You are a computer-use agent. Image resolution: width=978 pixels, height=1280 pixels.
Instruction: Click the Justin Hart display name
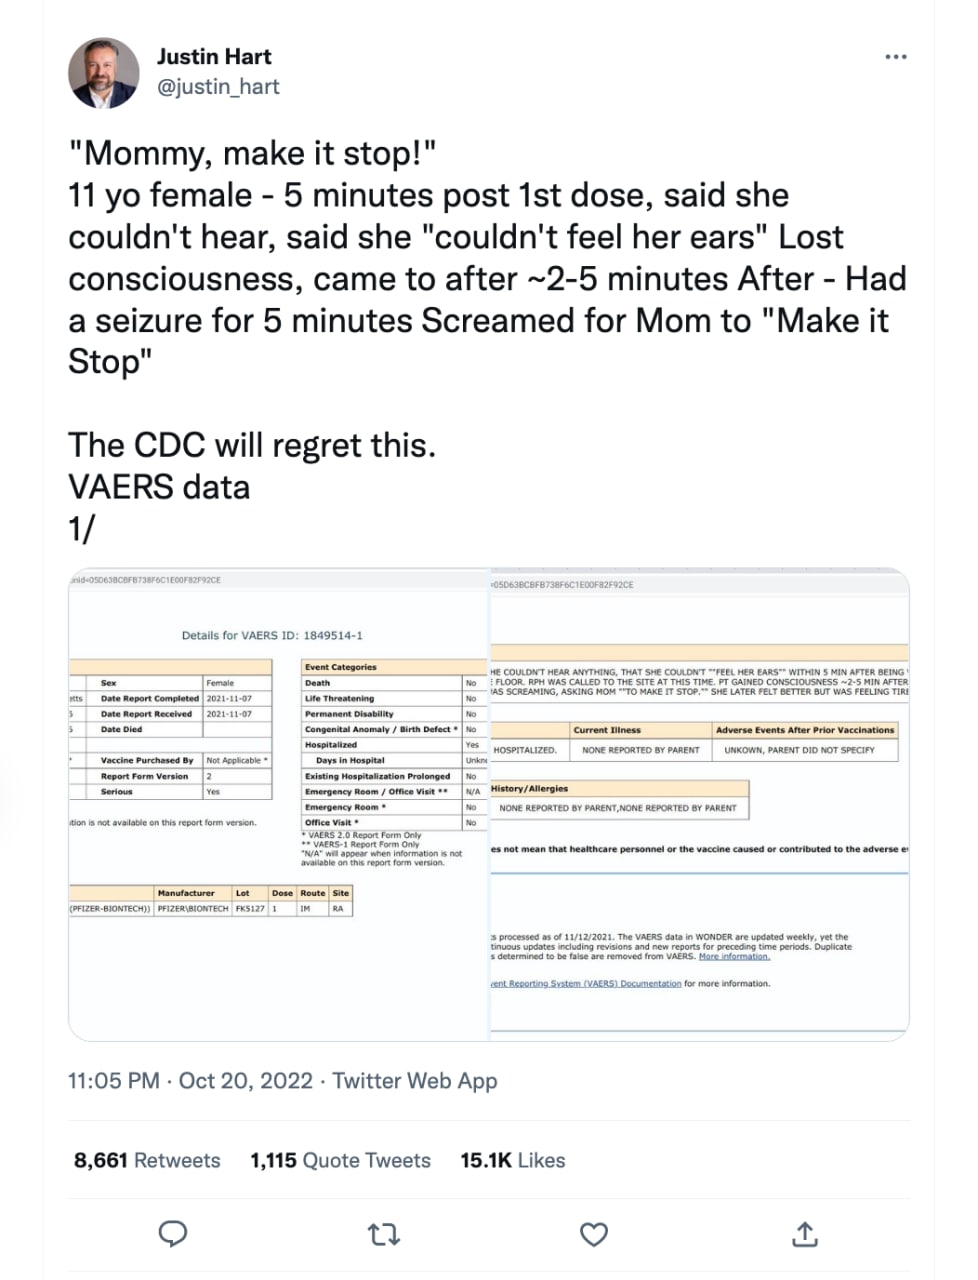(x=214, y=57)
